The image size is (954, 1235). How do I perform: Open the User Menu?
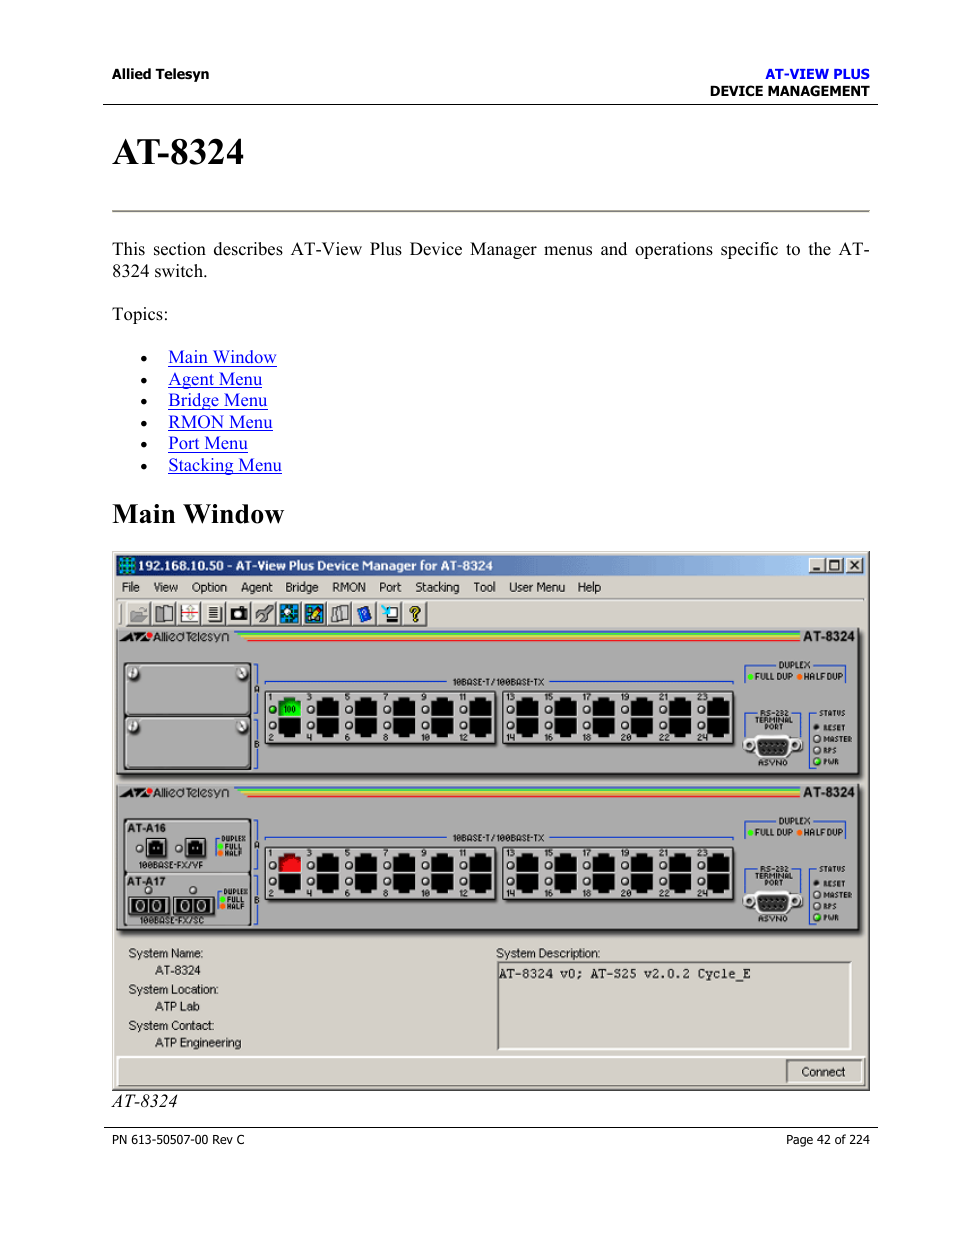coord(537,587)
